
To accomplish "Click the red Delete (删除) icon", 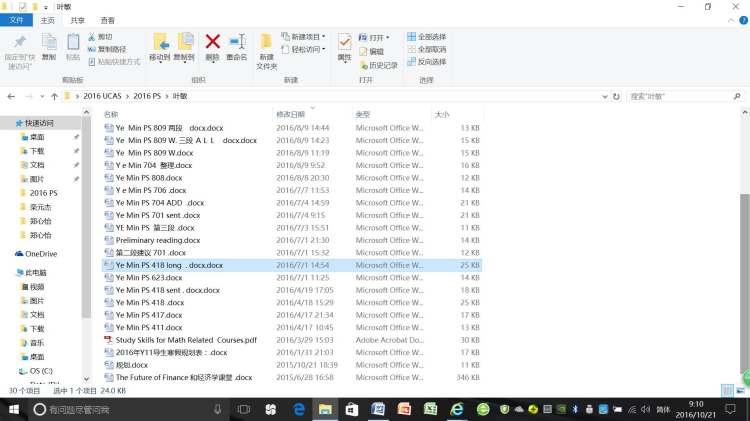I will [x=212, y=42].
